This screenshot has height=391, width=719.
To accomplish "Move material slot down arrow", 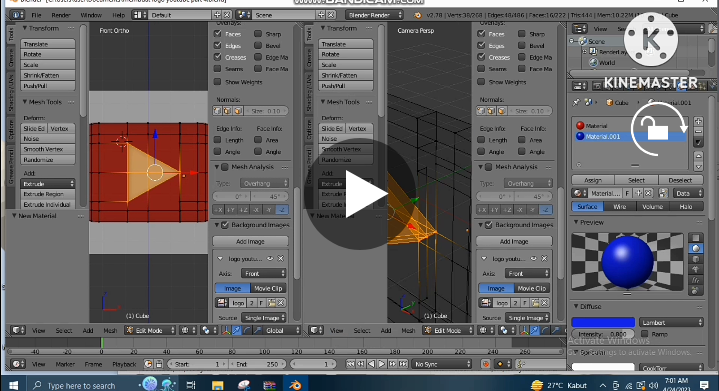I will (x=698, y=166).
